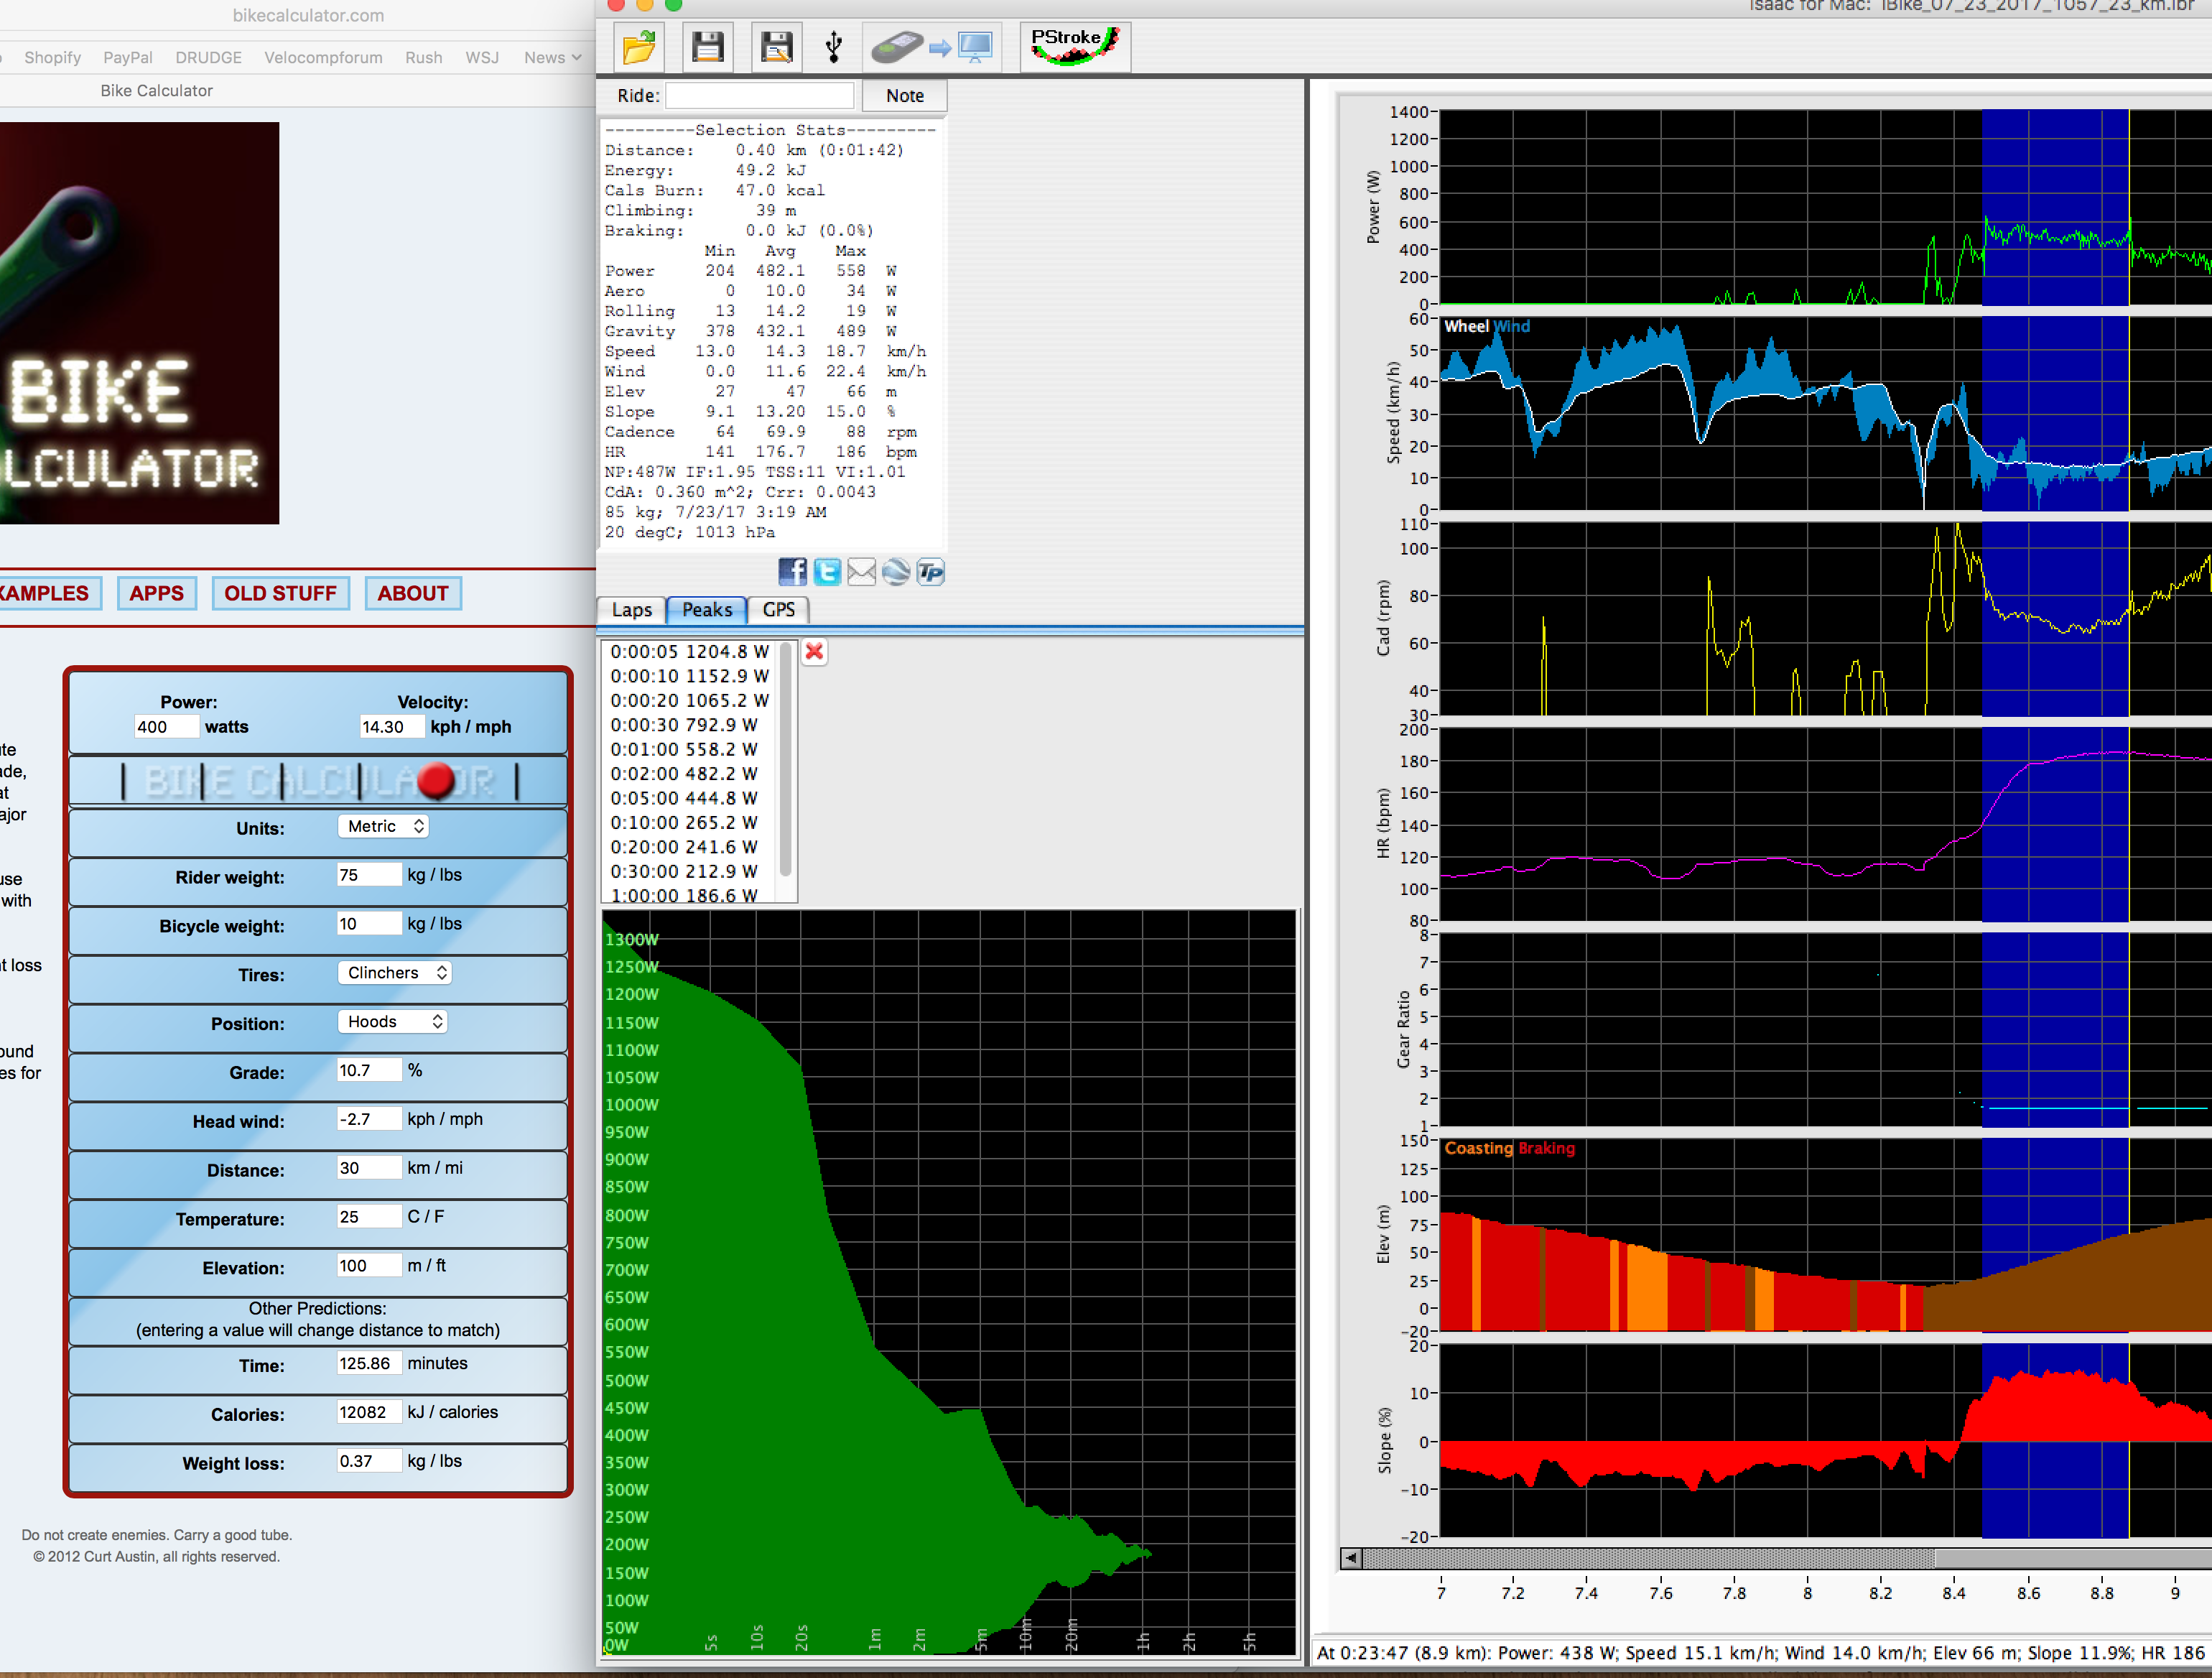Send ride by email envelope icon
The image size is (2212, 1678).
(861, 571)
